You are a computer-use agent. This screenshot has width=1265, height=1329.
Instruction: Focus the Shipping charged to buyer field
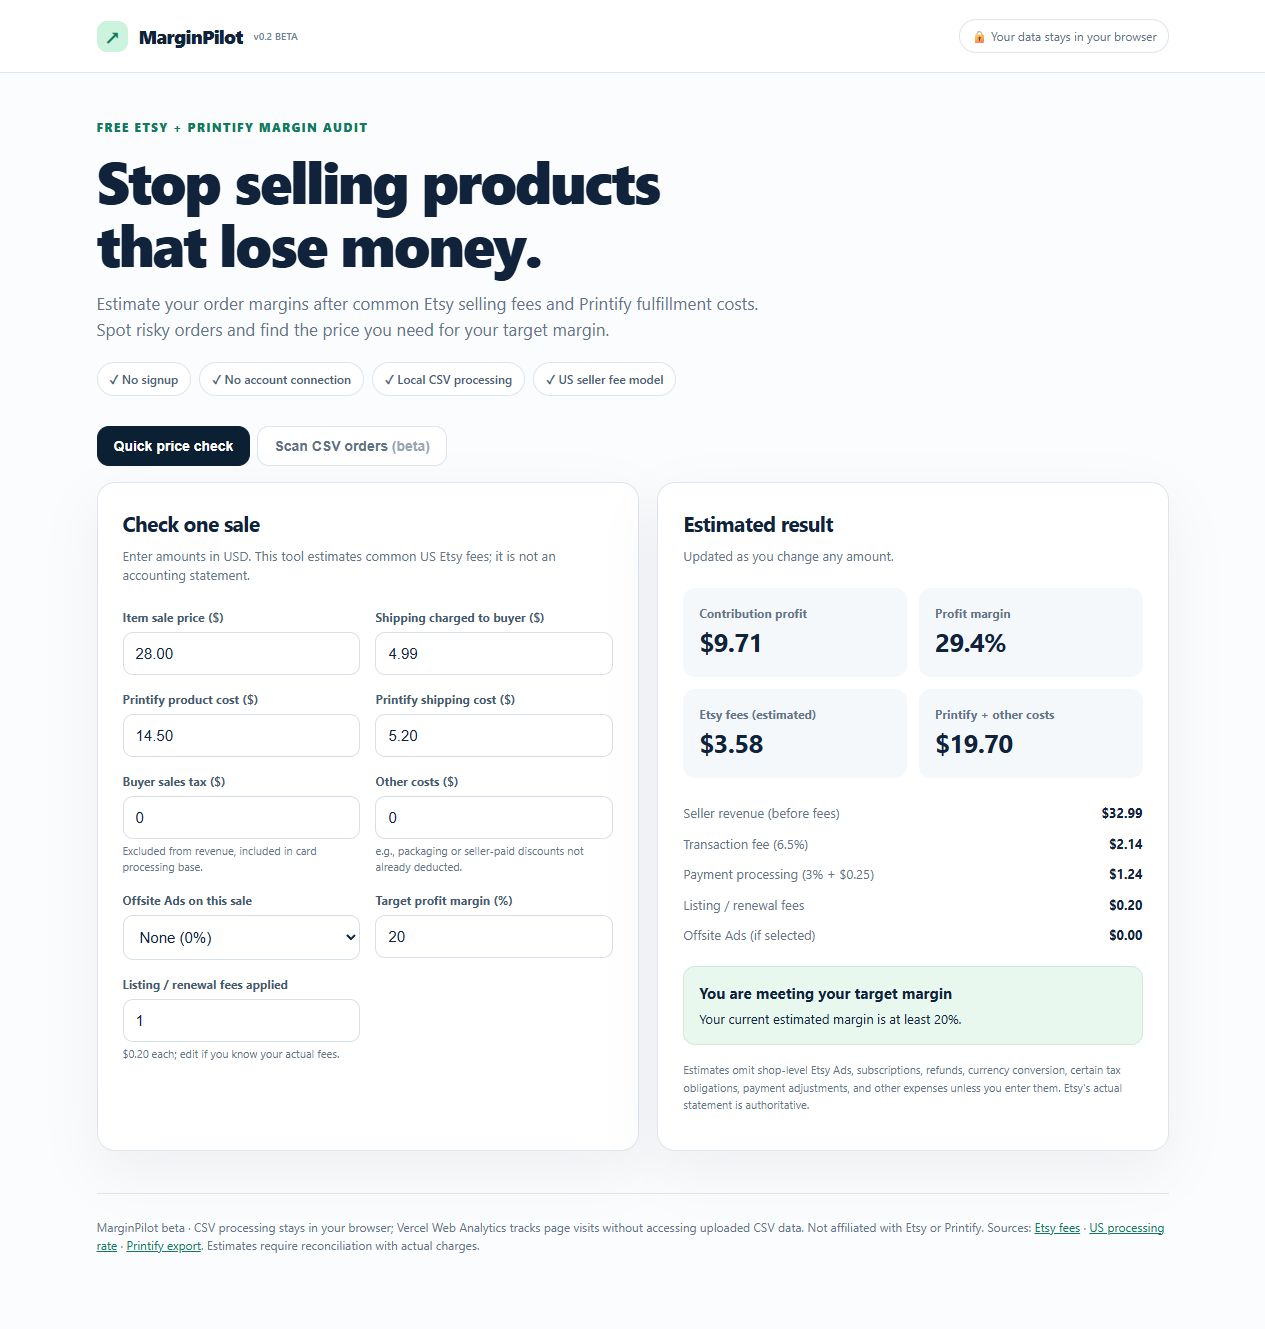[x=494, y=653]
